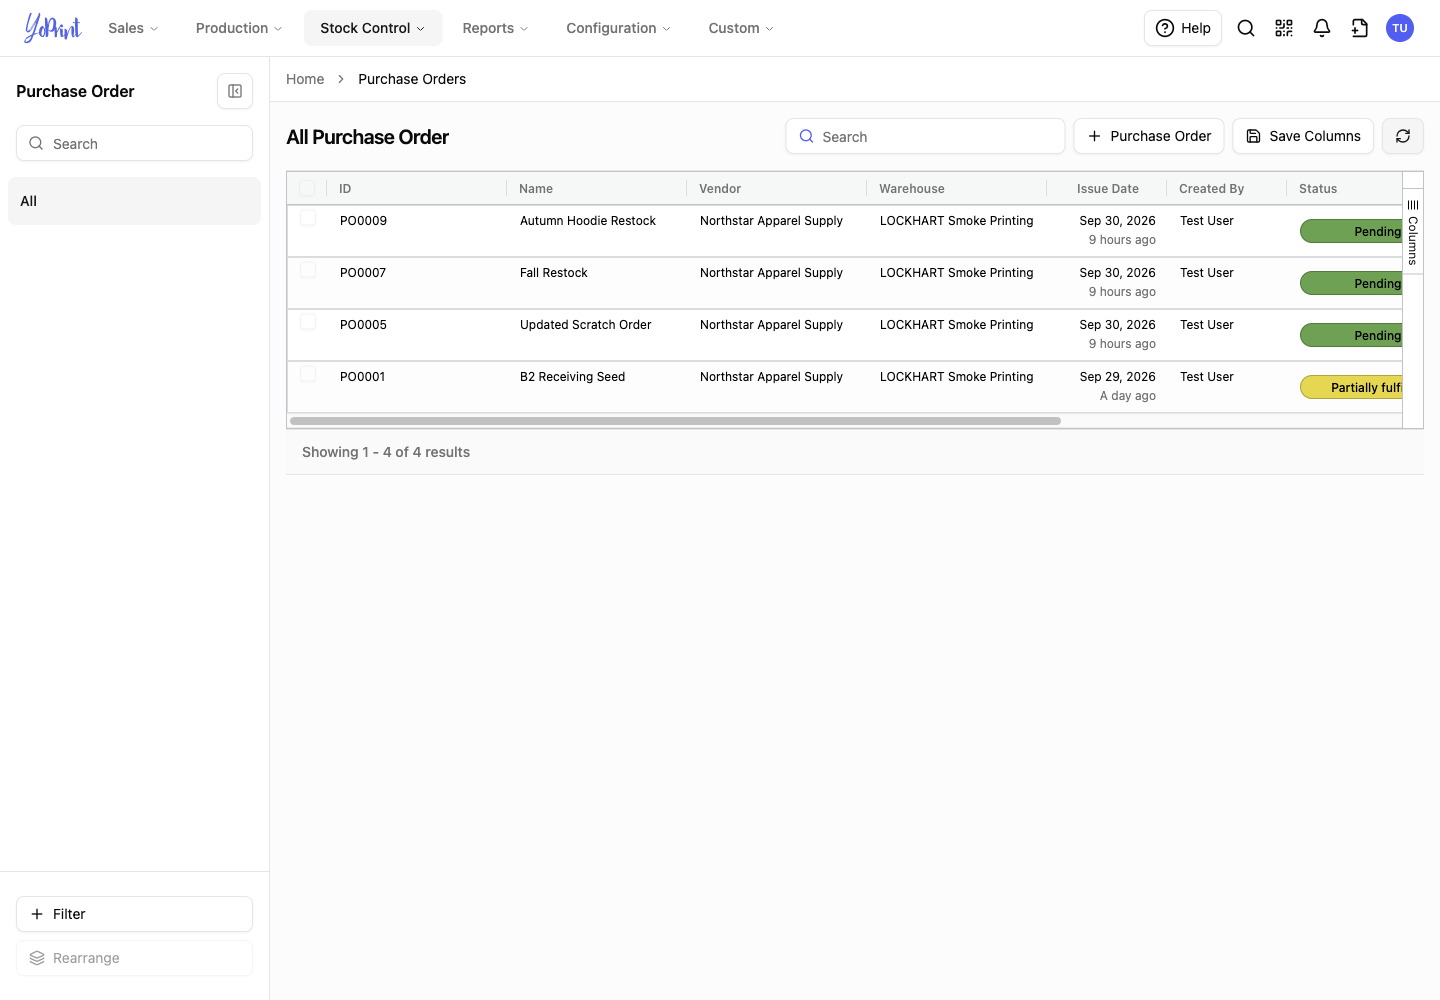
Task: Select the All view in sidebar
Action: tap(134, 201)
